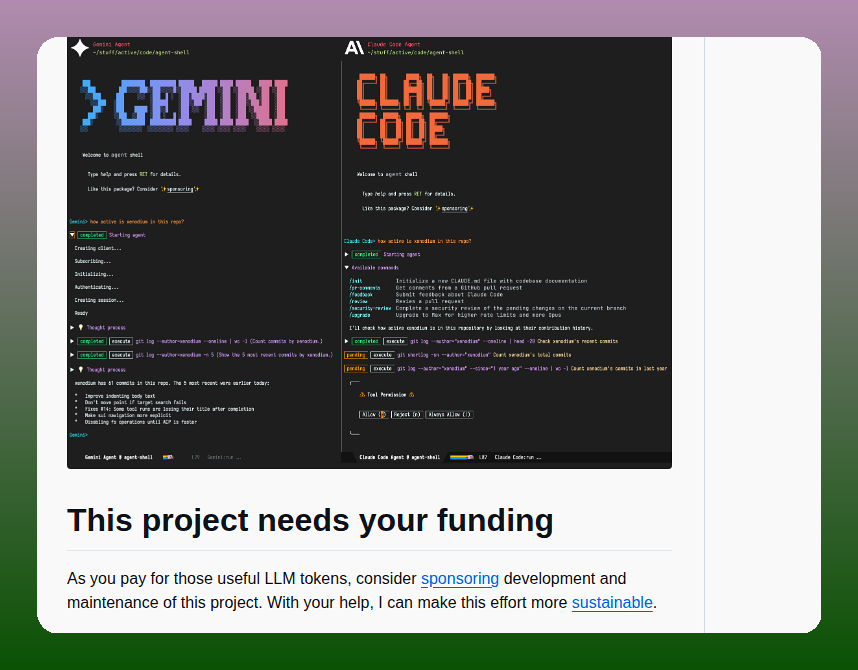Viewport: 858px width, 670px height.
Task: Click the sponsoring link inside Claude Code pane
Action: [x=455, y=209]
